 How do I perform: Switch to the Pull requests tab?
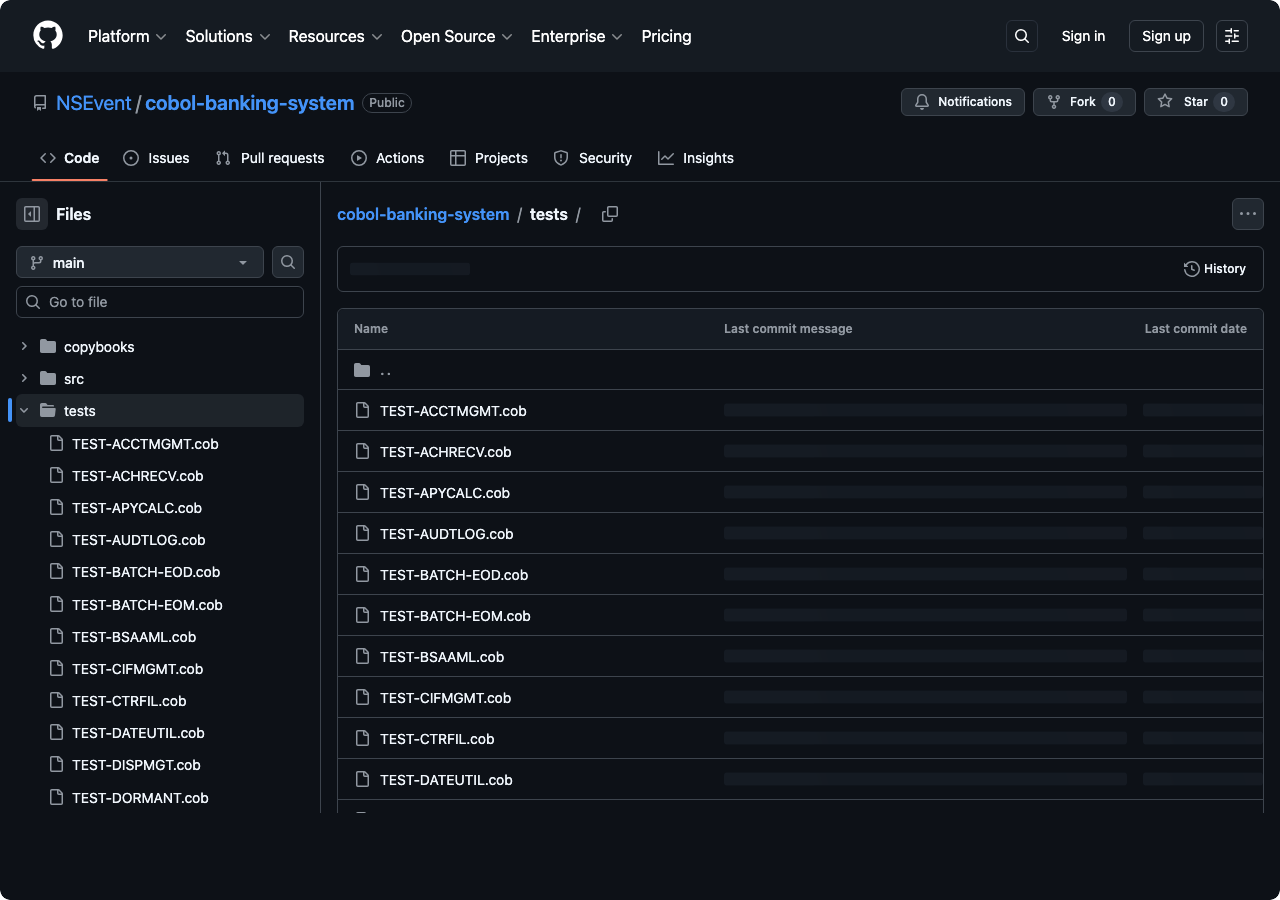tap(270, 158)
